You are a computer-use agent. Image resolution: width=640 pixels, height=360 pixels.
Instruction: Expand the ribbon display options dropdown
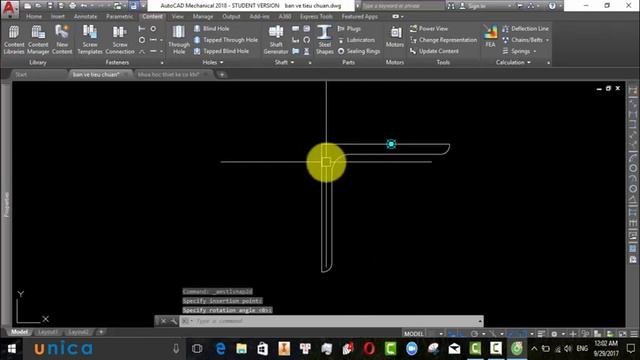(x=402, y=17)
